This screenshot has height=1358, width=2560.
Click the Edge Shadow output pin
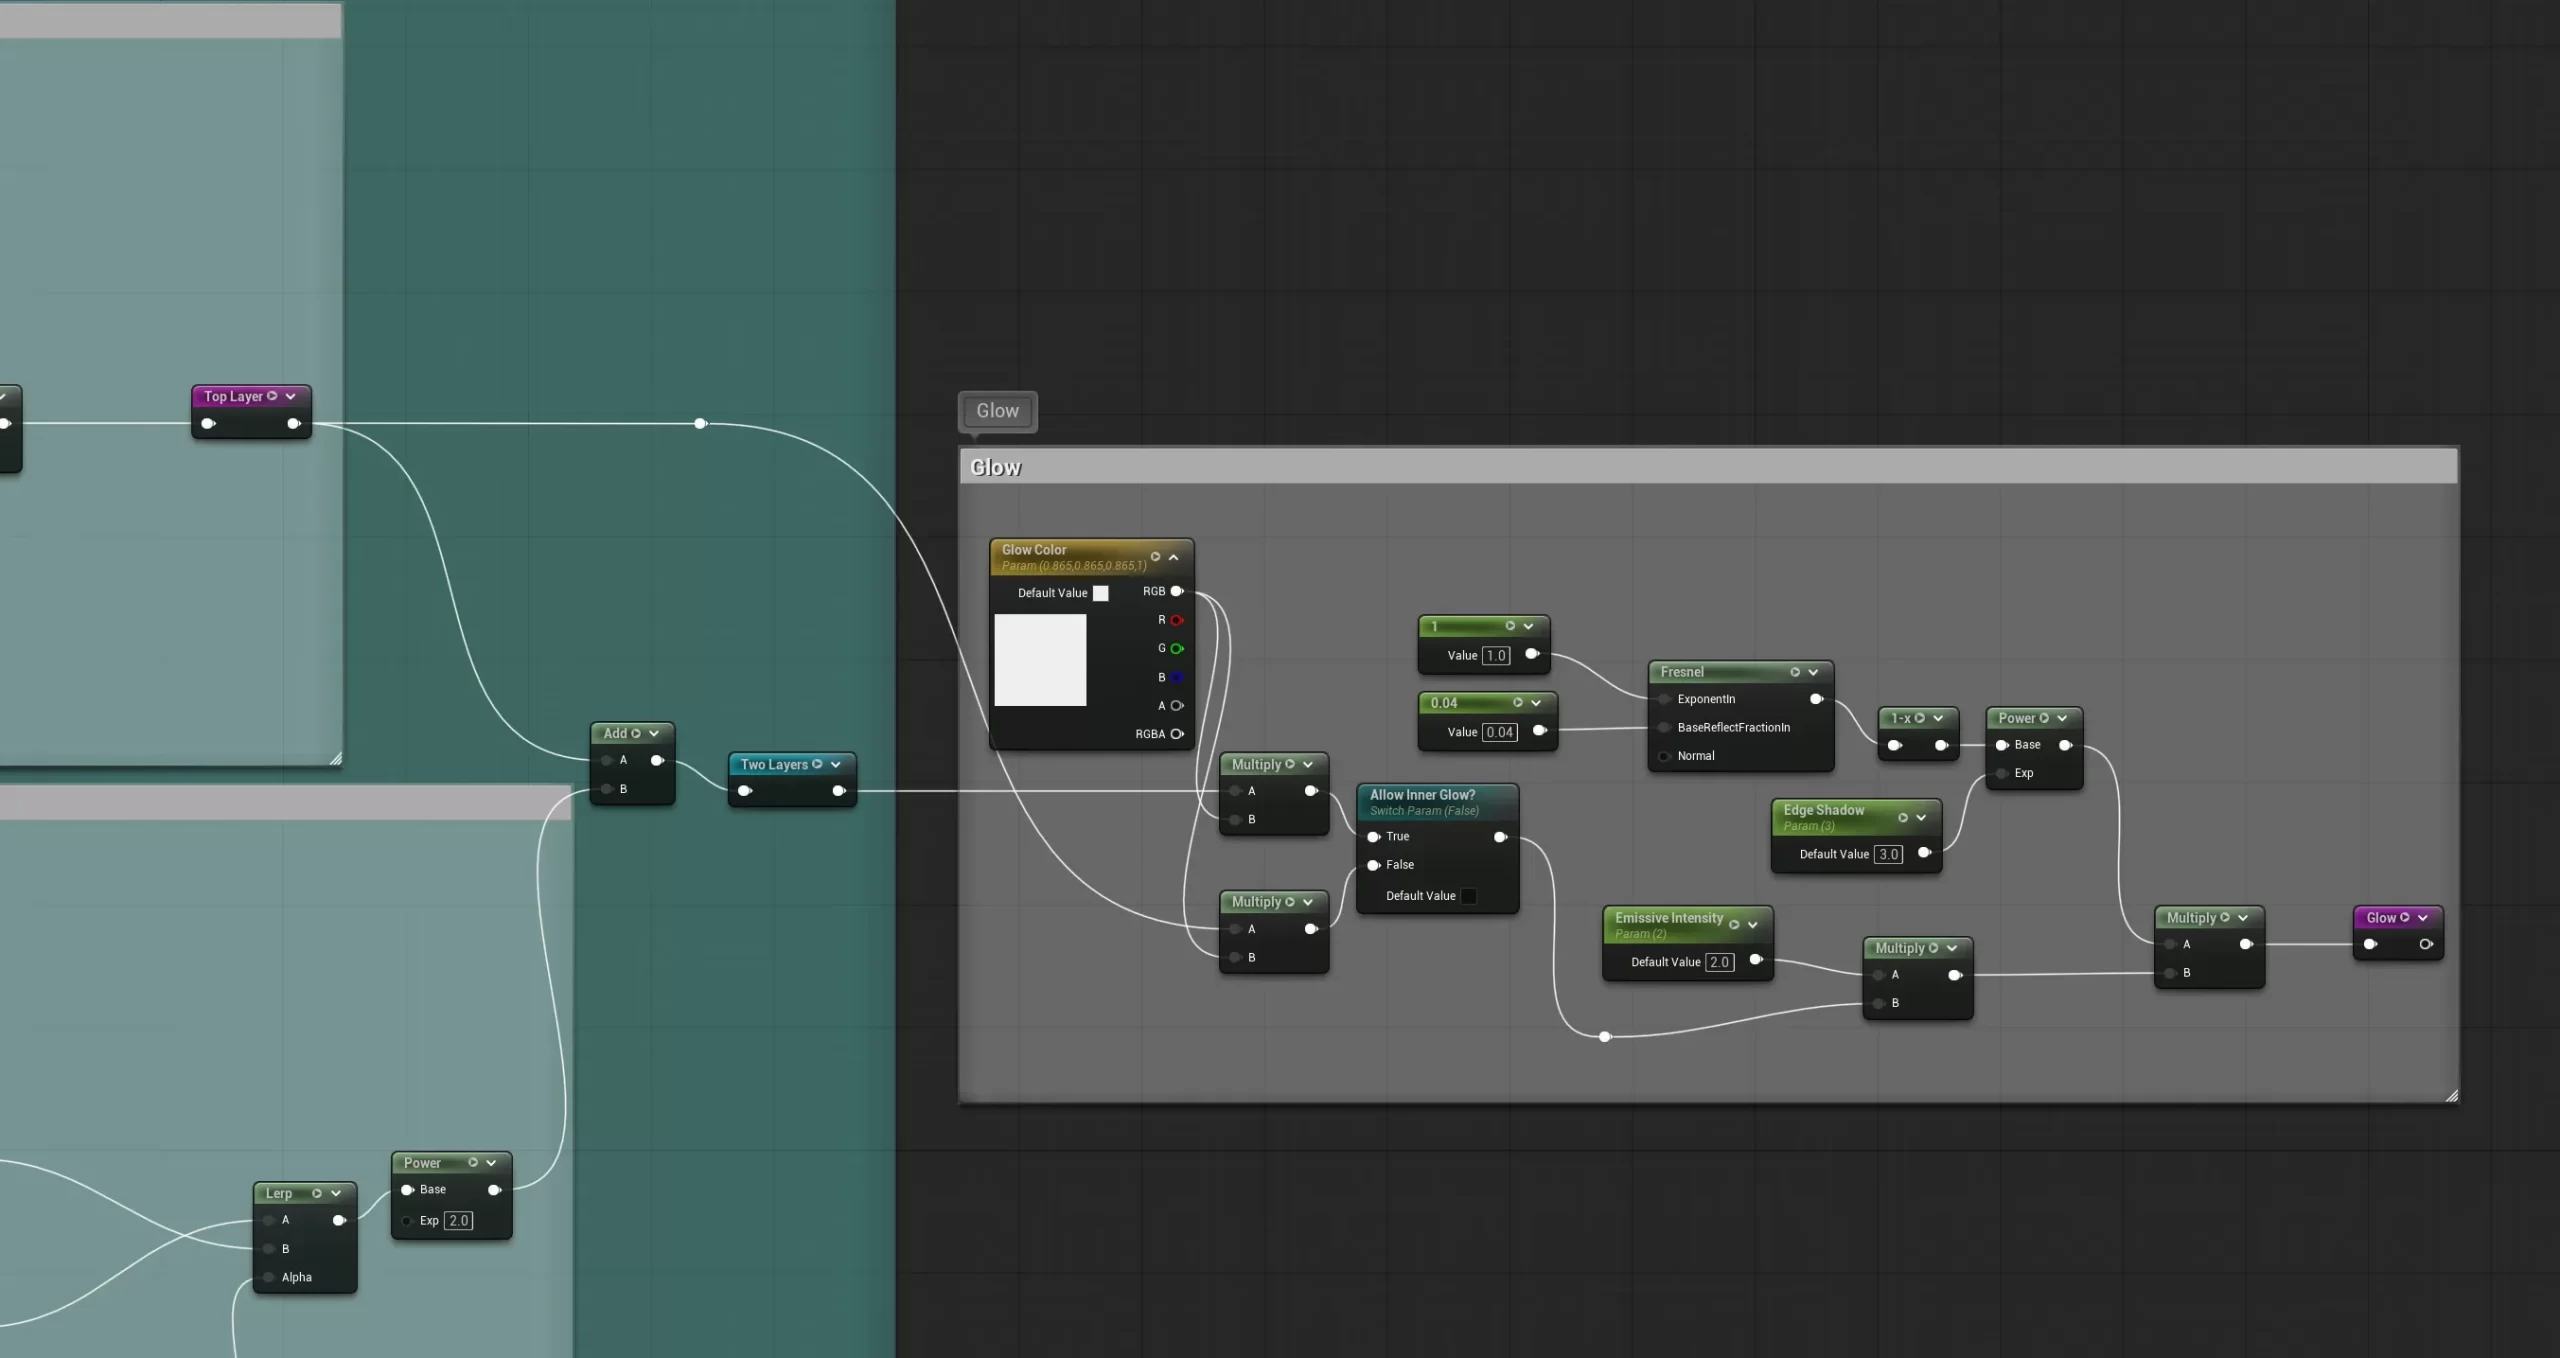(1924, 853)
